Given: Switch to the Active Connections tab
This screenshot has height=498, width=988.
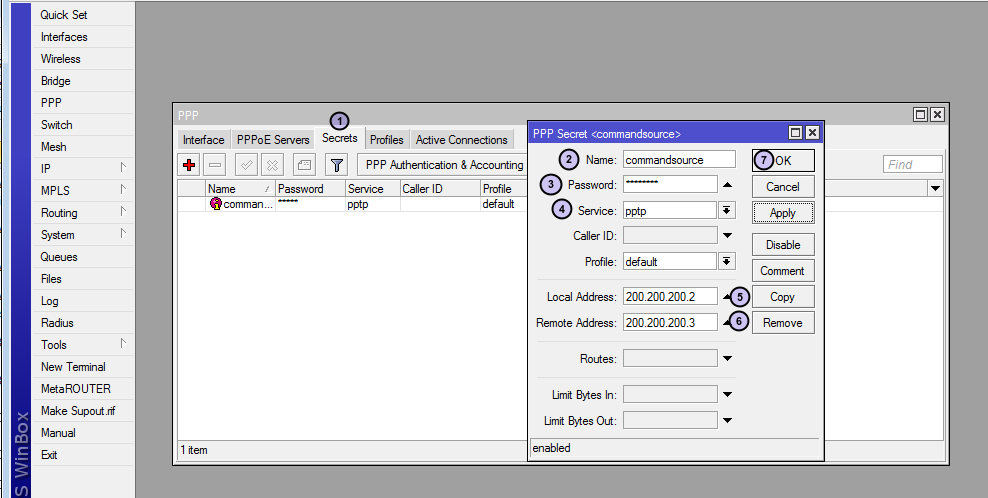Looking at the screenshot, I should click(462, 140).
